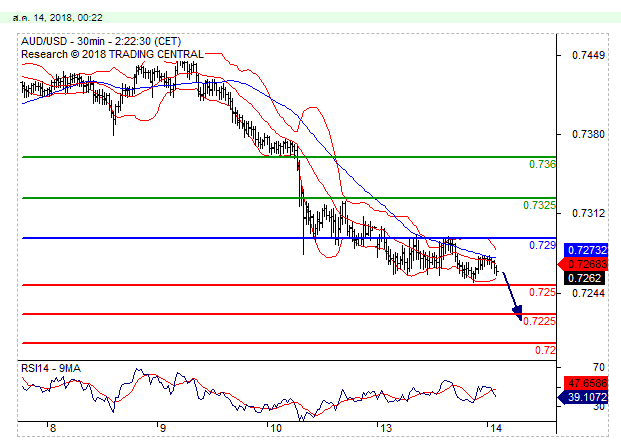Click 'Research © 2018 TRADING CENTRAL' text

tap(112, 54)
